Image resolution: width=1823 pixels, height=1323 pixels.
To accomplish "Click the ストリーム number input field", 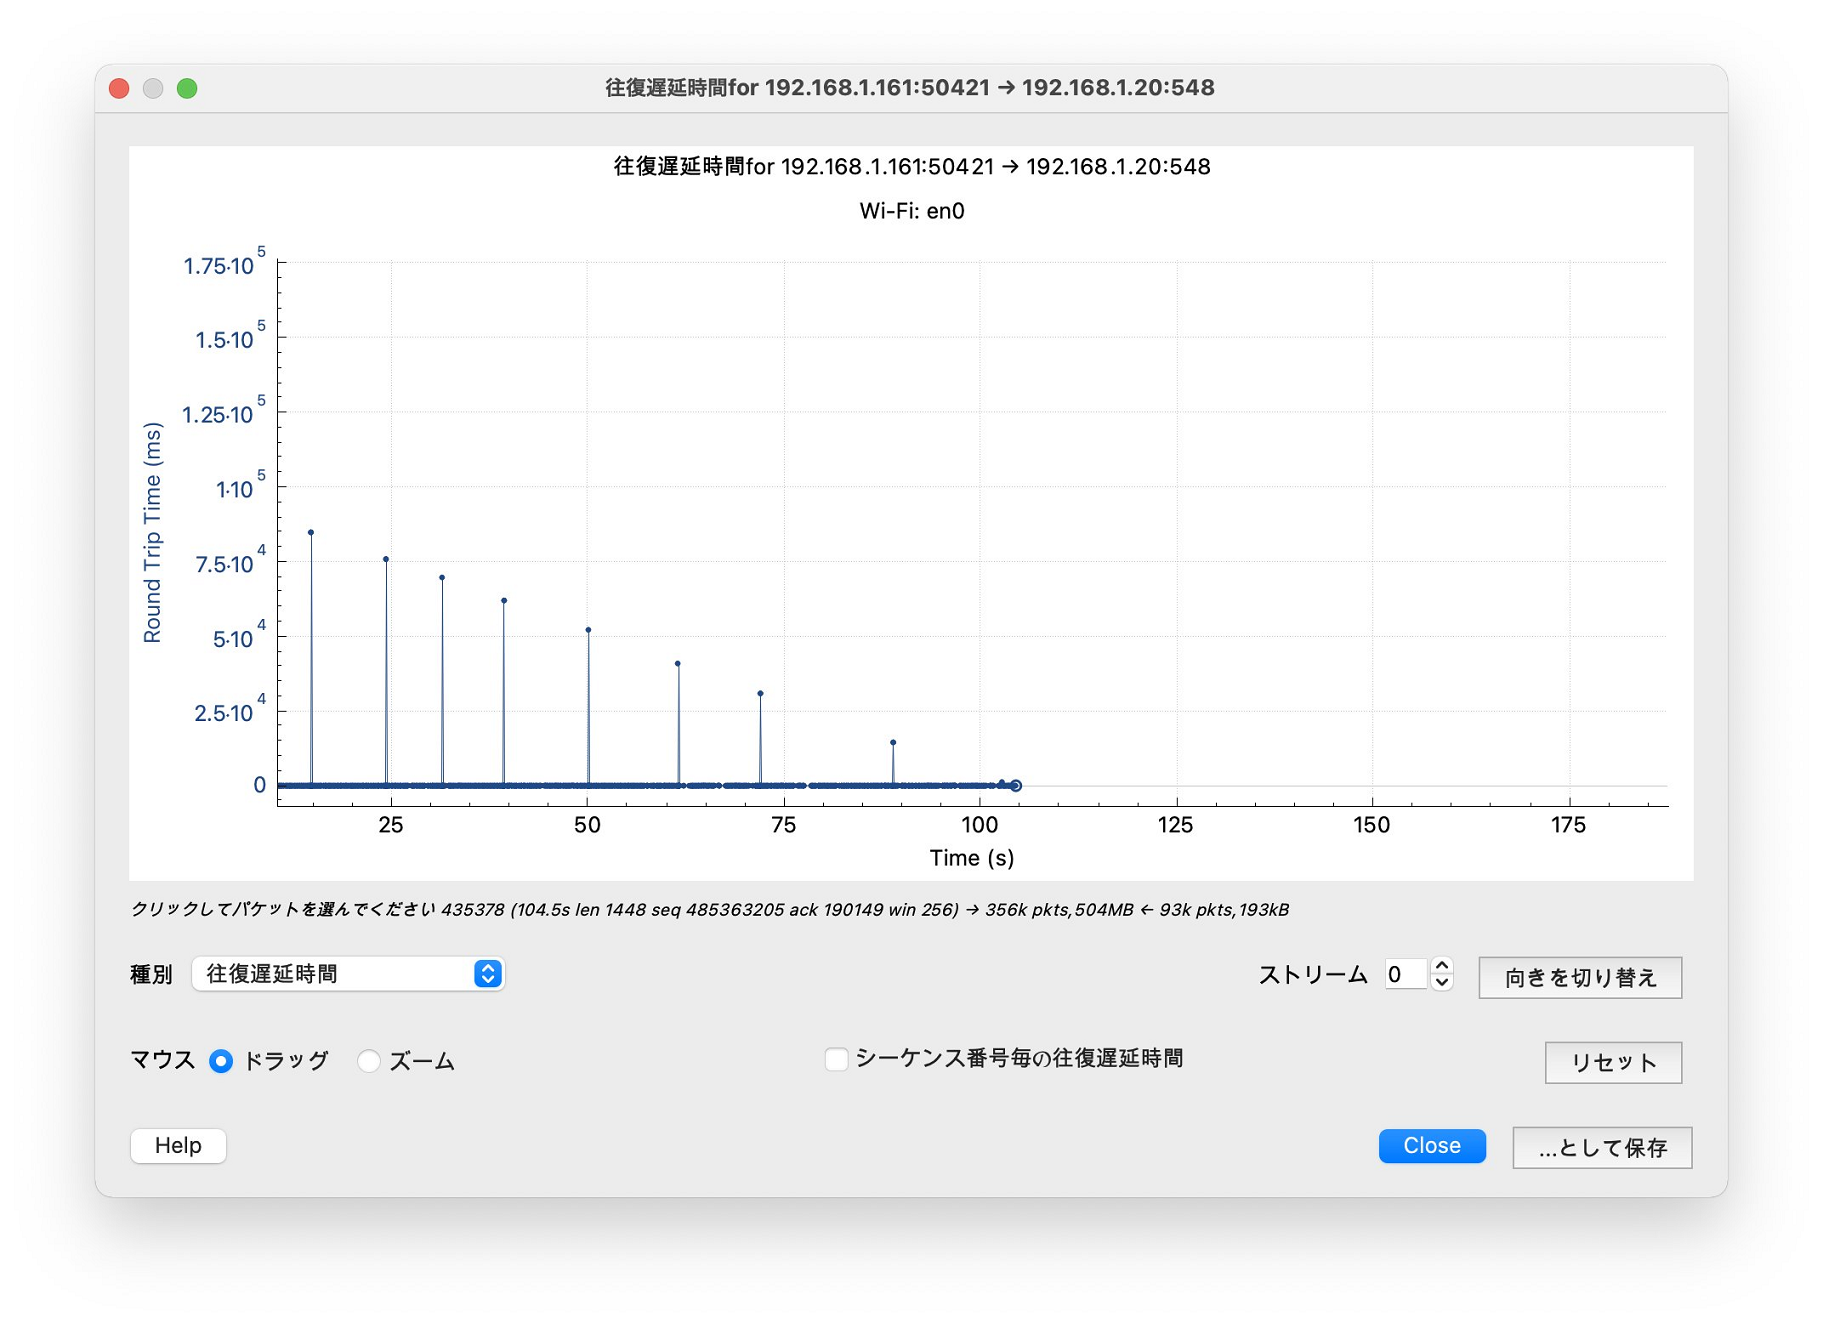I will pos(1405,975).
